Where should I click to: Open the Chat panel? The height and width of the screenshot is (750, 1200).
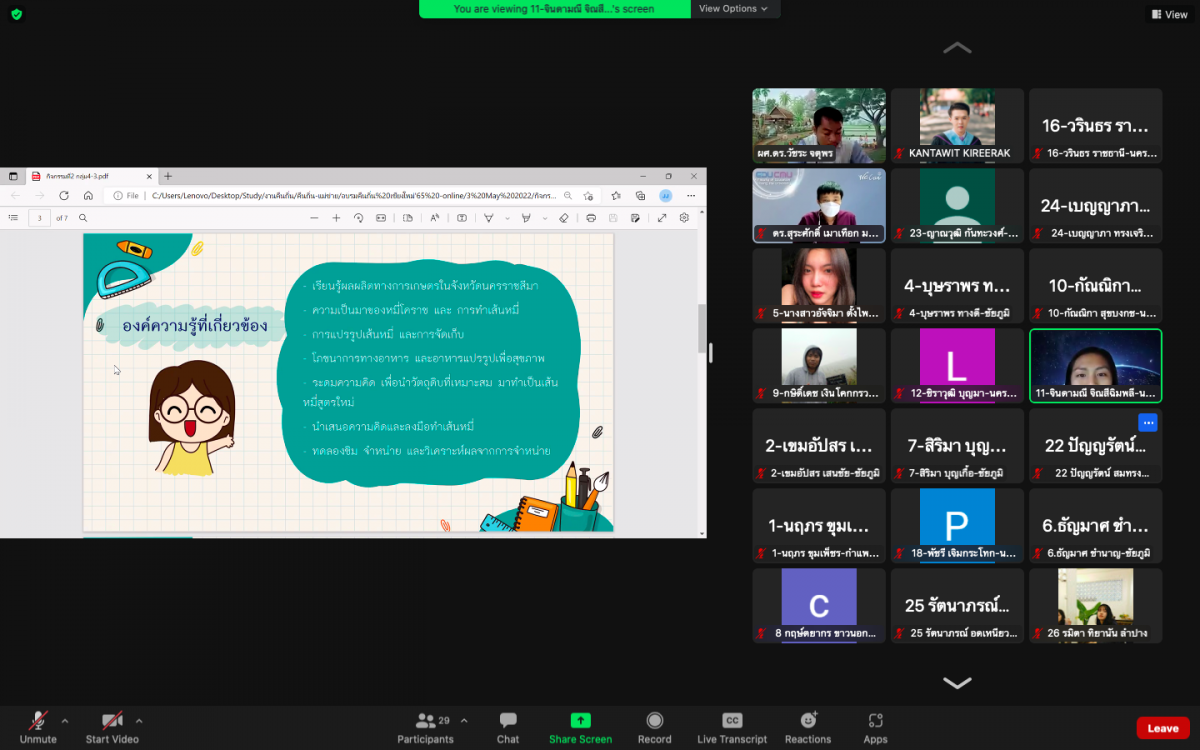point(508,726)
